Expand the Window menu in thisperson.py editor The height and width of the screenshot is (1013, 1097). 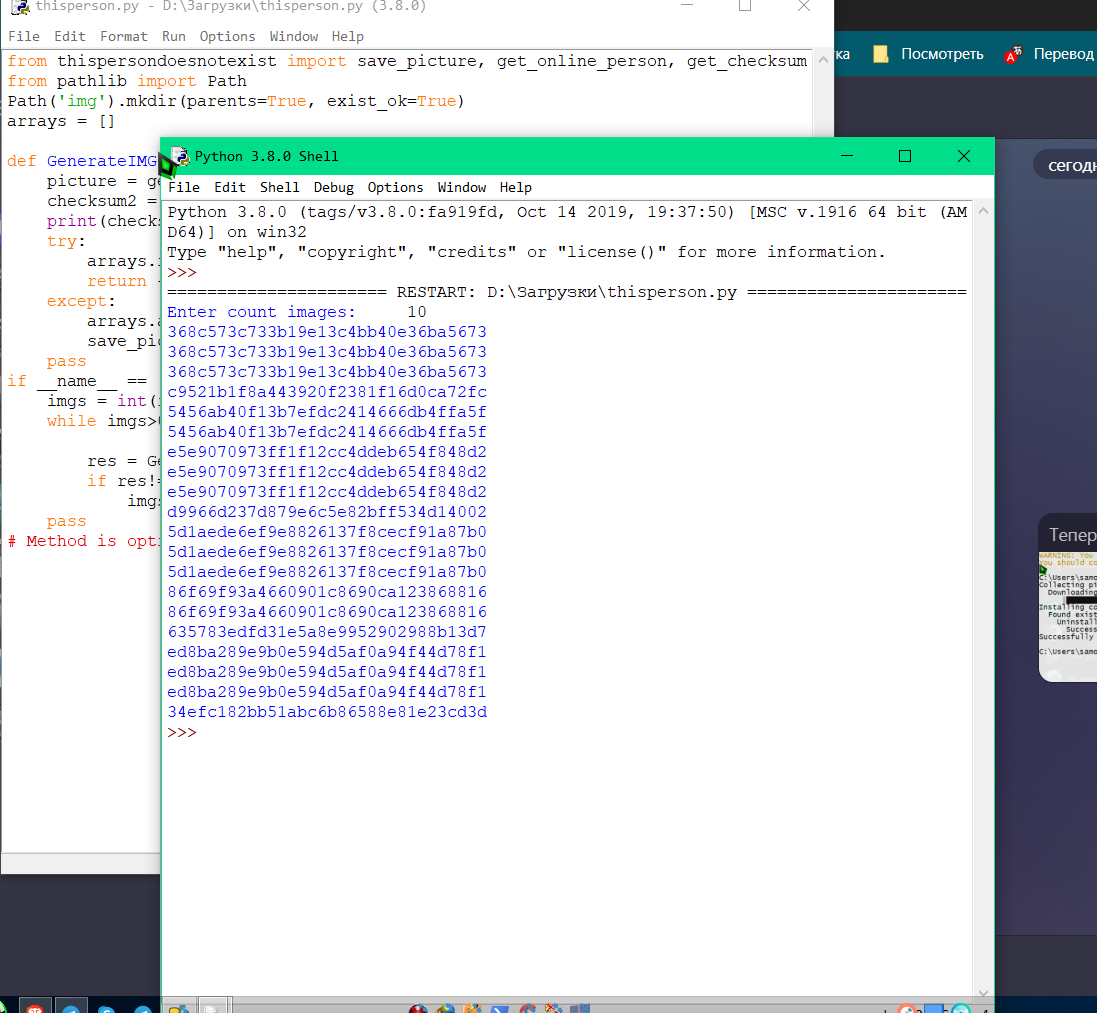point(294,36)
